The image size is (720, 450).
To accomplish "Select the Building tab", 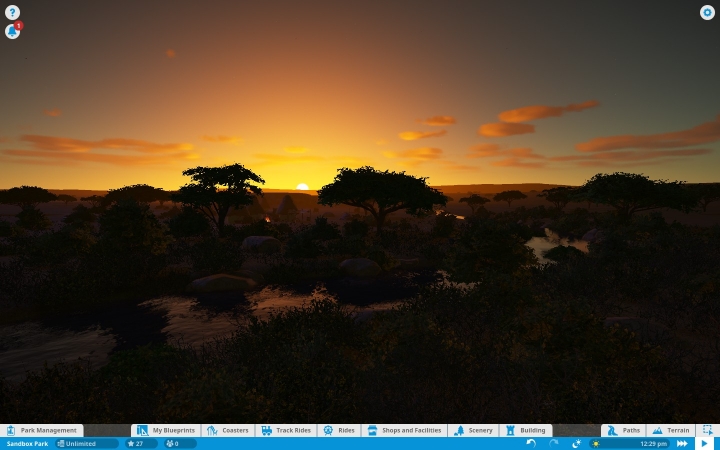I will pos(526,430).
